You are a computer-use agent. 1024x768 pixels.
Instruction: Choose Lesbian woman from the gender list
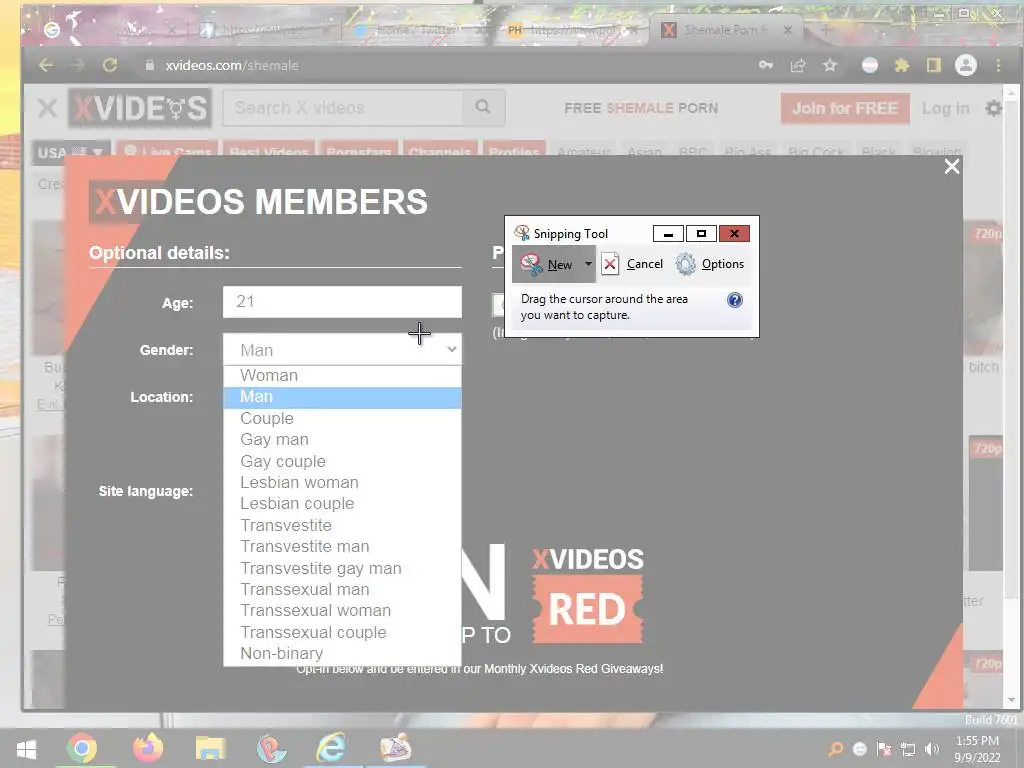click(x=342, y=483)
